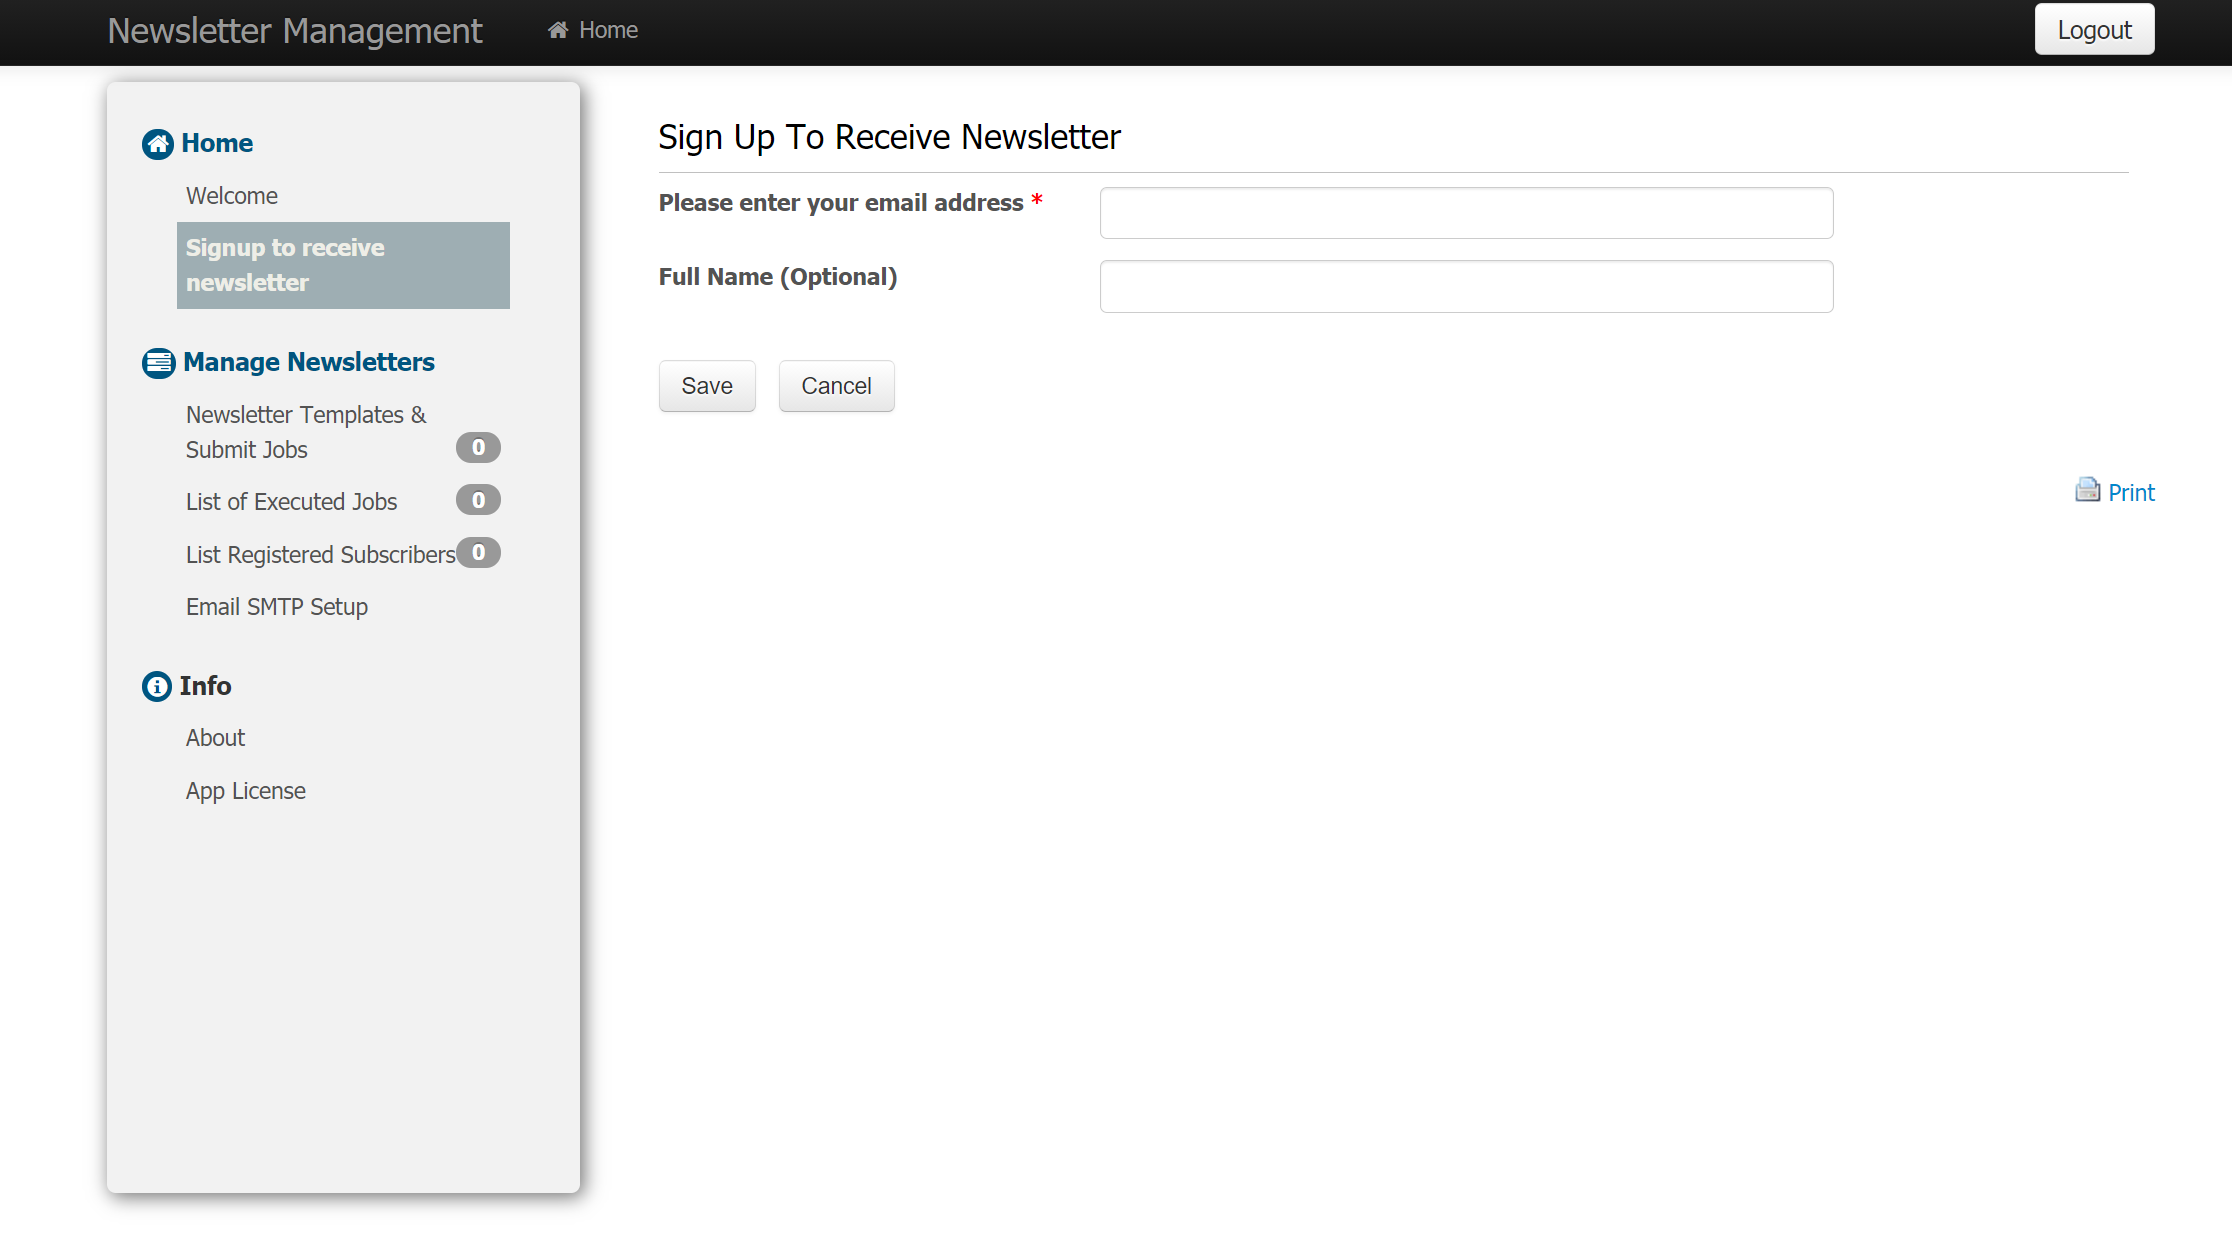Screen dimensions: 2232x1255
Task: Click the Print link
Action: [x=2131, y=493]
